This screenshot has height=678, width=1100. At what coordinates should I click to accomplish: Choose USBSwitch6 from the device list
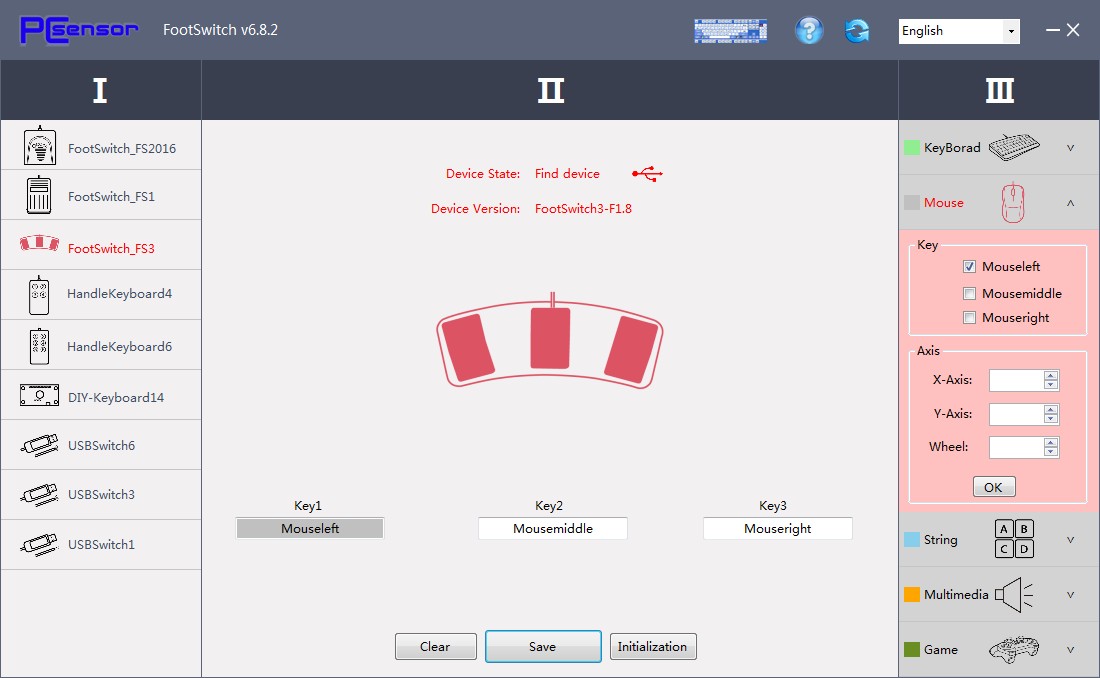[x=101, y=445]
